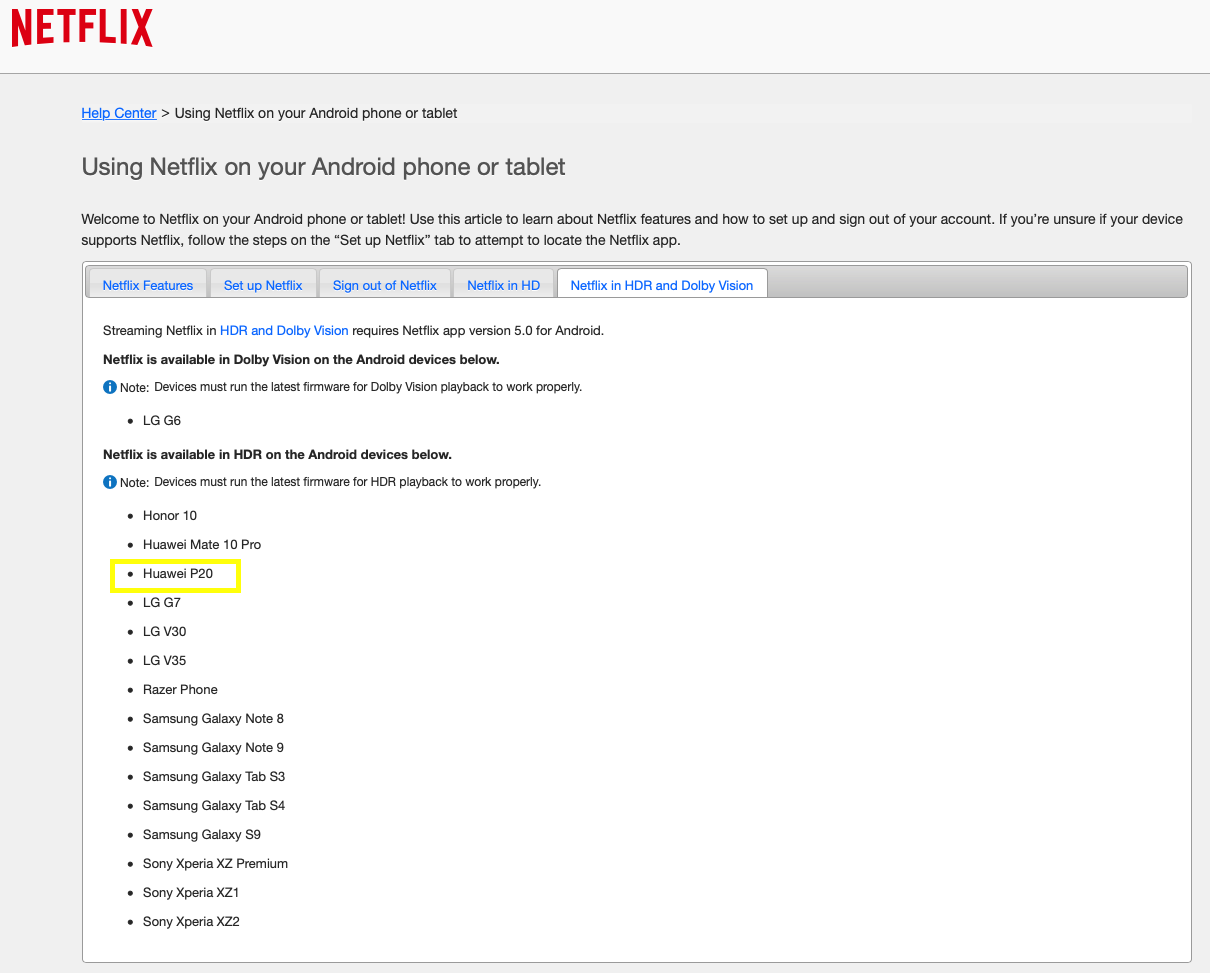This screenshot has height=973, width=1210.
Task: Click Samsung Galaxy Note 8 entry
Action: point(214,719)
